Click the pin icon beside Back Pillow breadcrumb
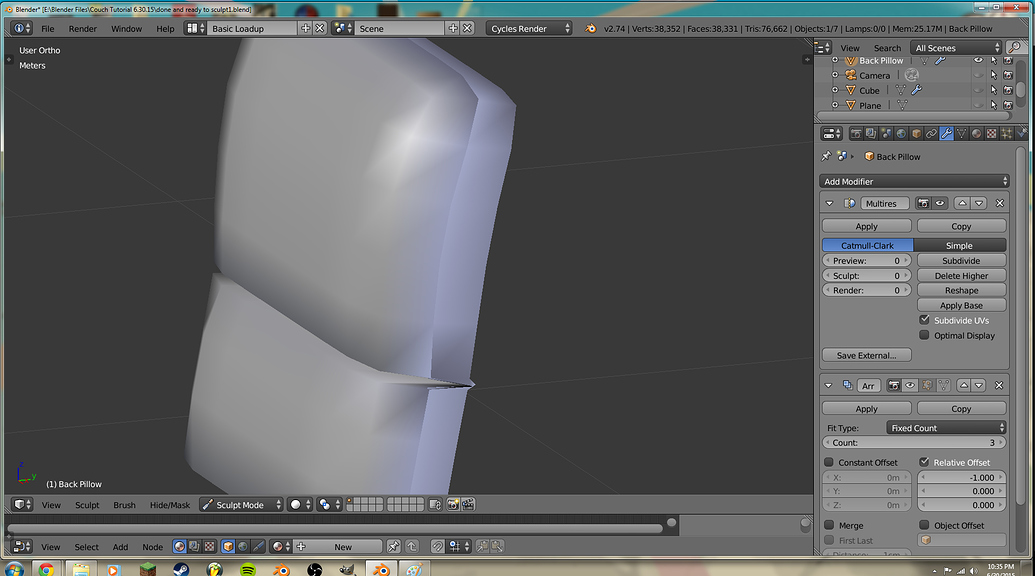Image resolution: width=1035 pixels, height=576 pixels. 826,156
